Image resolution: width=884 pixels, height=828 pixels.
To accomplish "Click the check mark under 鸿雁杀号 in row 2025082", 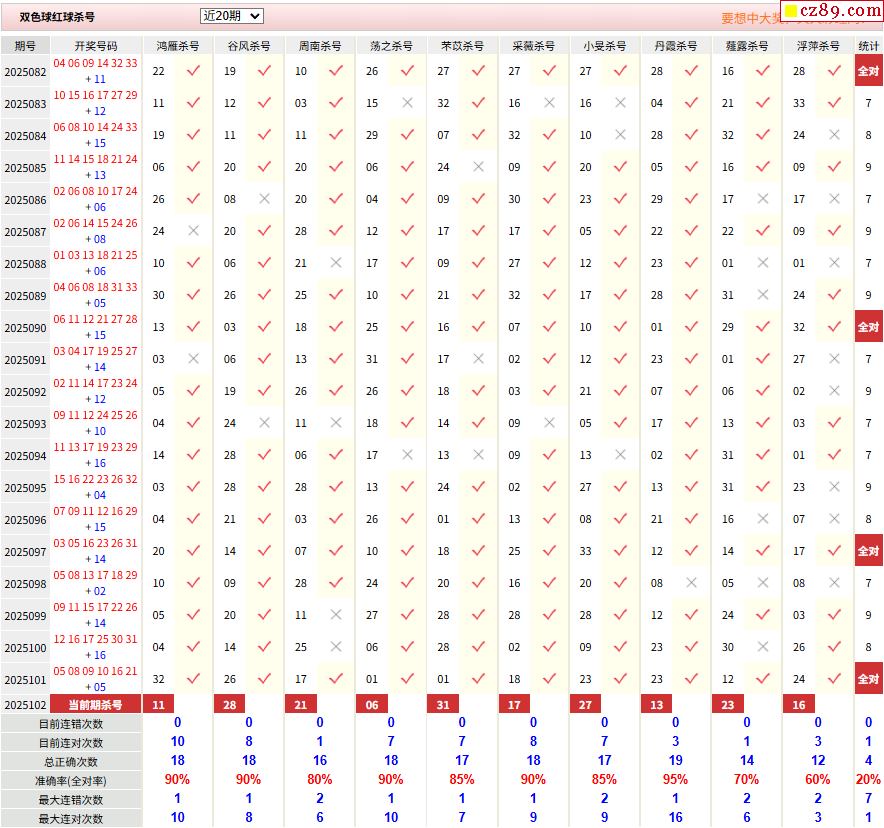I will pyautogui.click(x=193, y=71).
